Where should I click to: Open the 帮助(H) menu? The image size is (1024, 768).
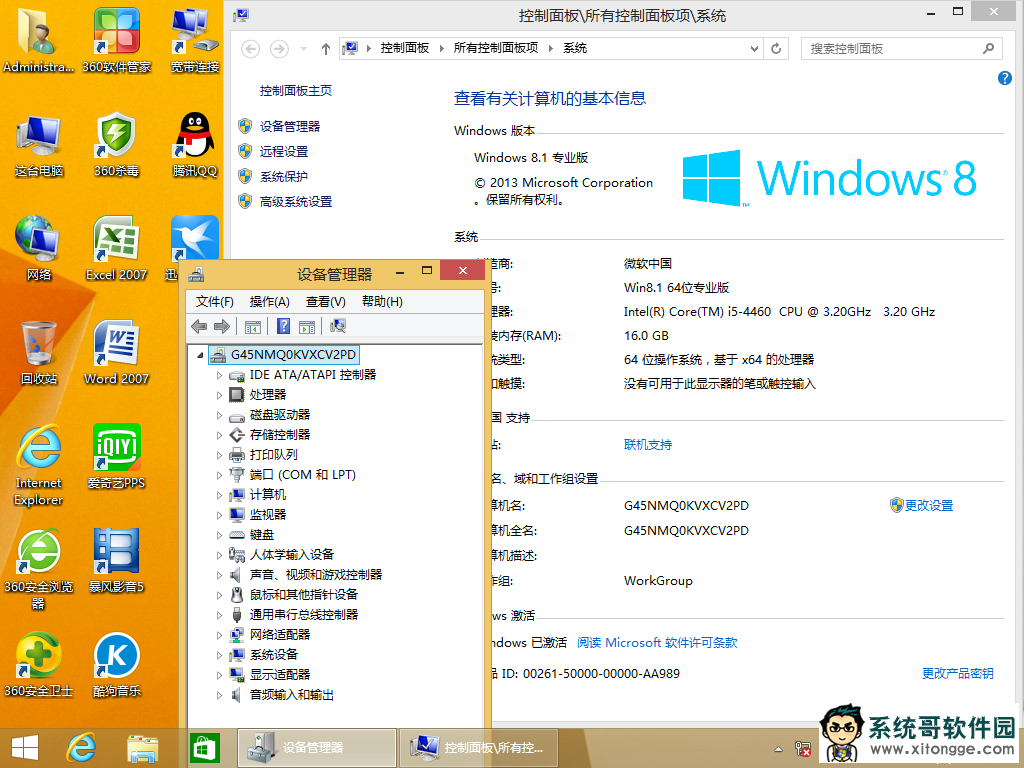click(382, 302)
